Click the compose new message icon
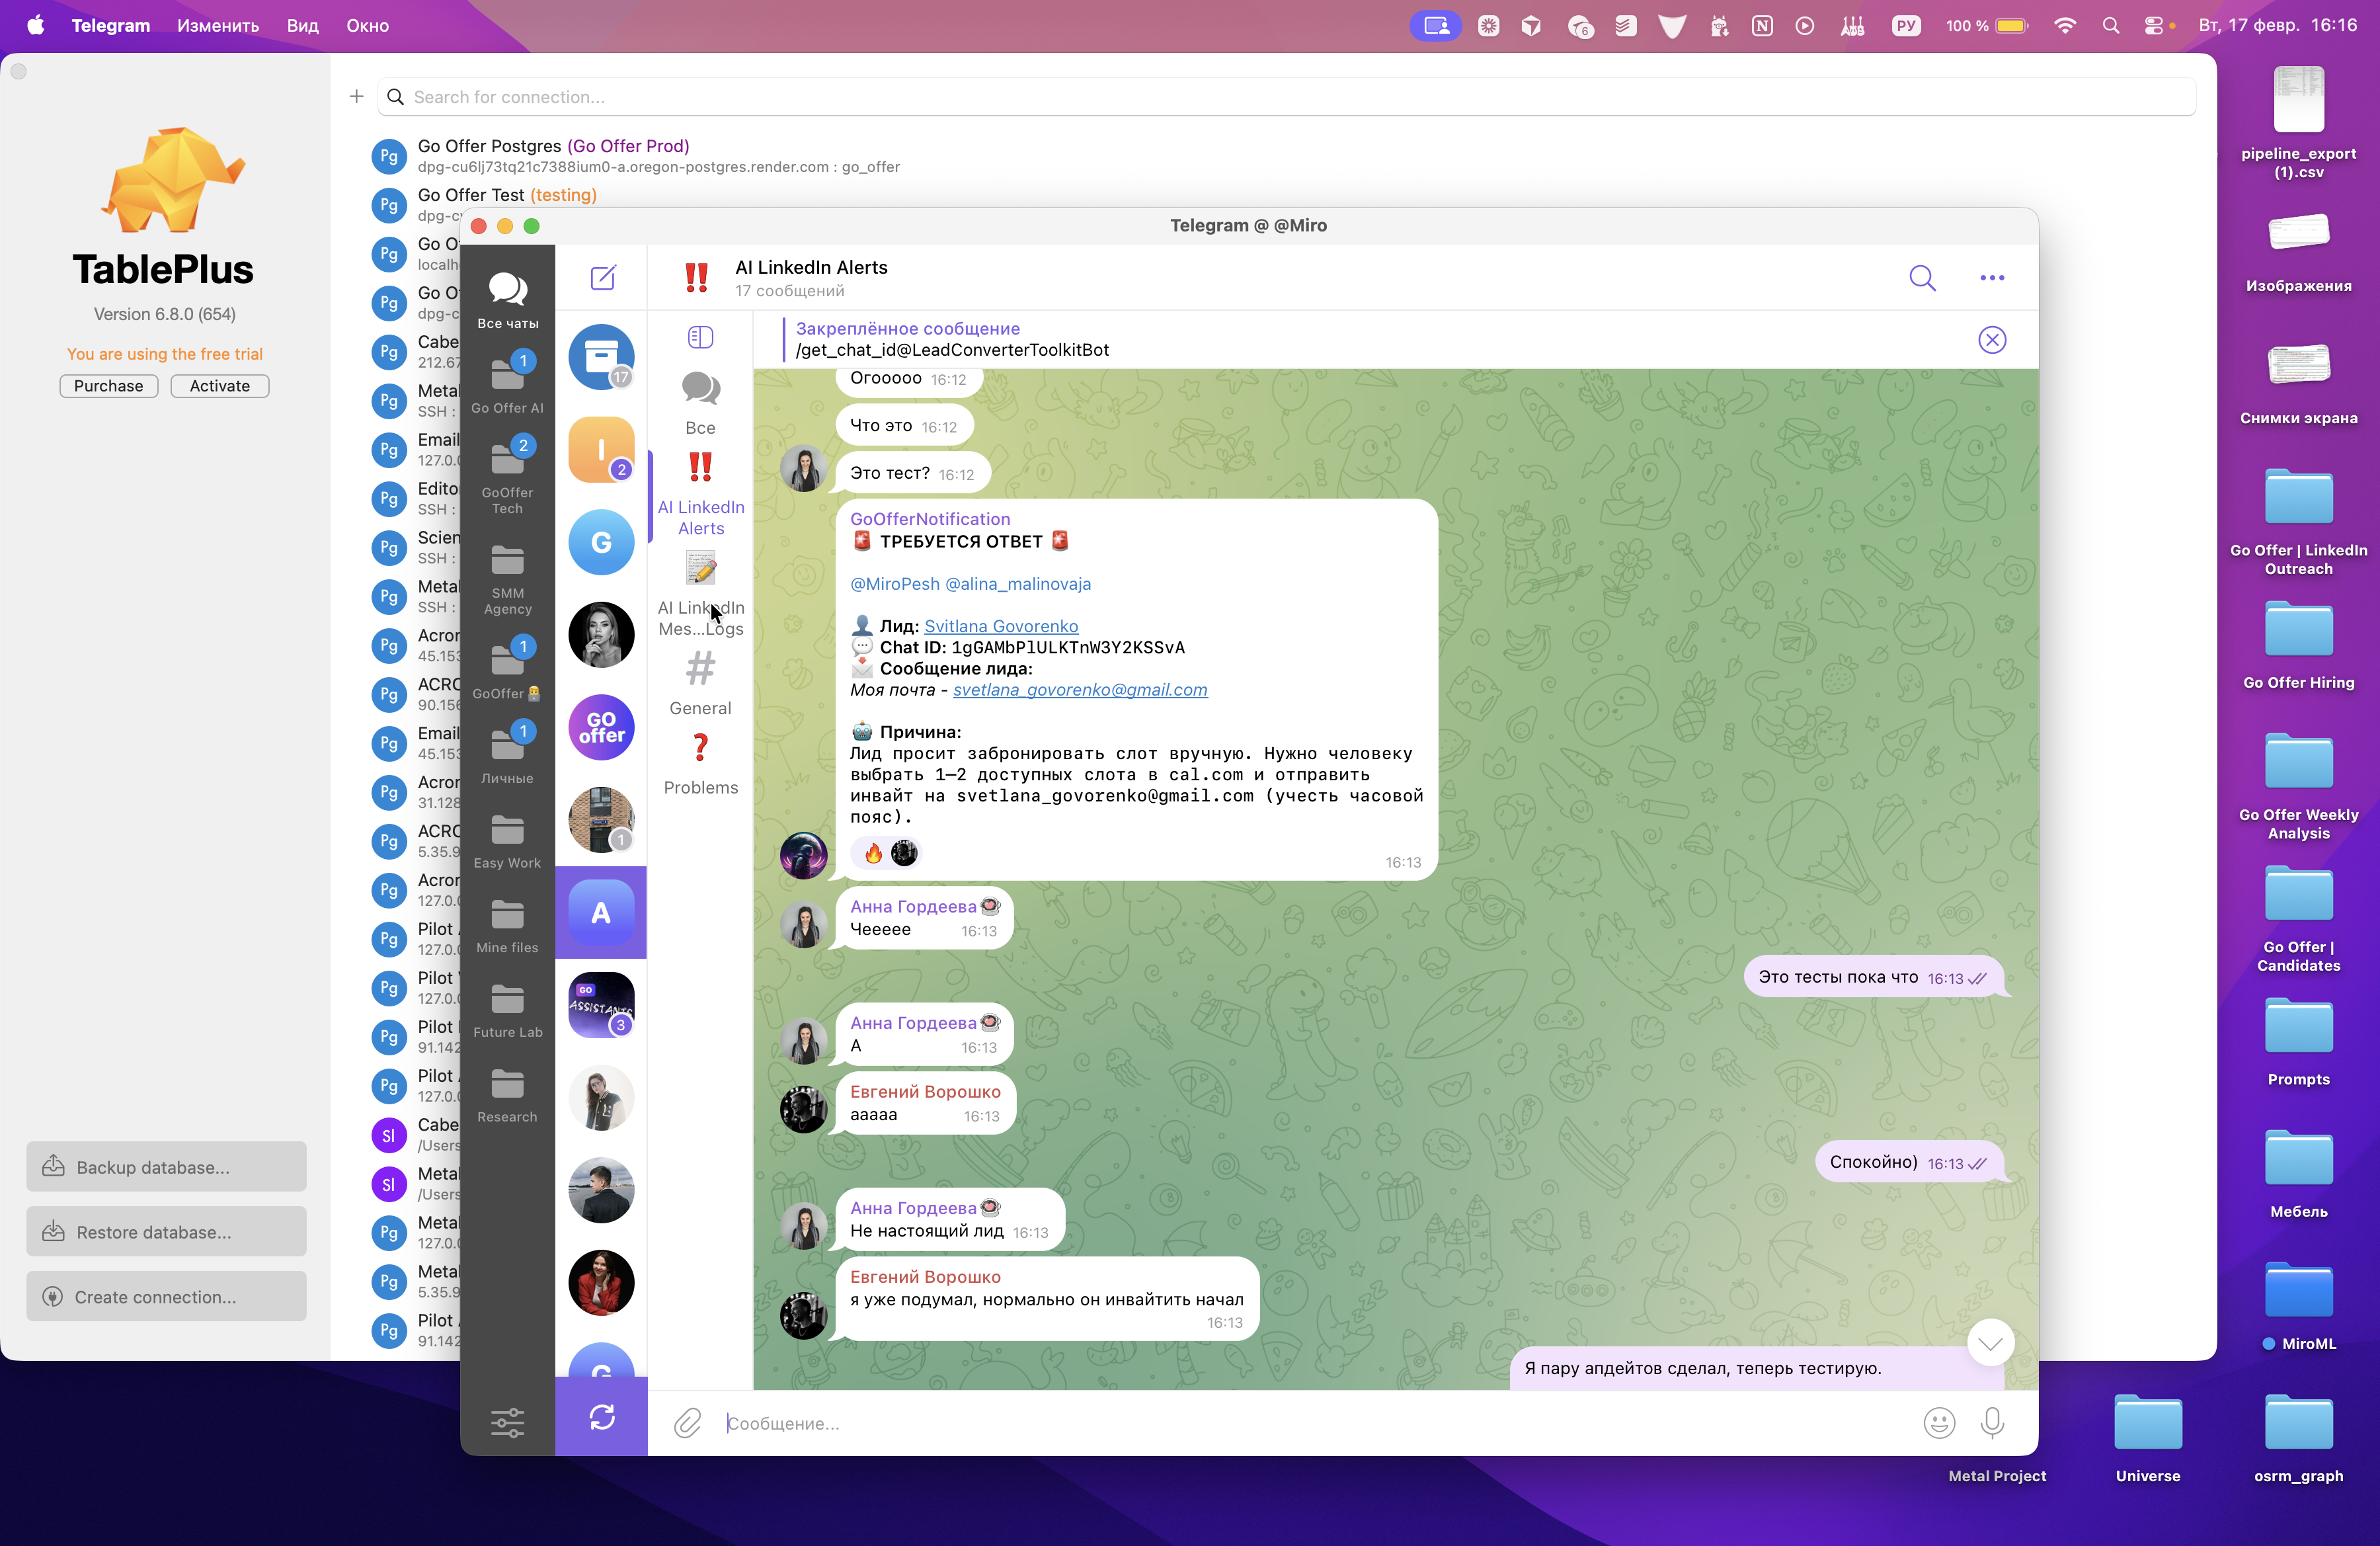 pyautogui.click(x=602, y=278)
